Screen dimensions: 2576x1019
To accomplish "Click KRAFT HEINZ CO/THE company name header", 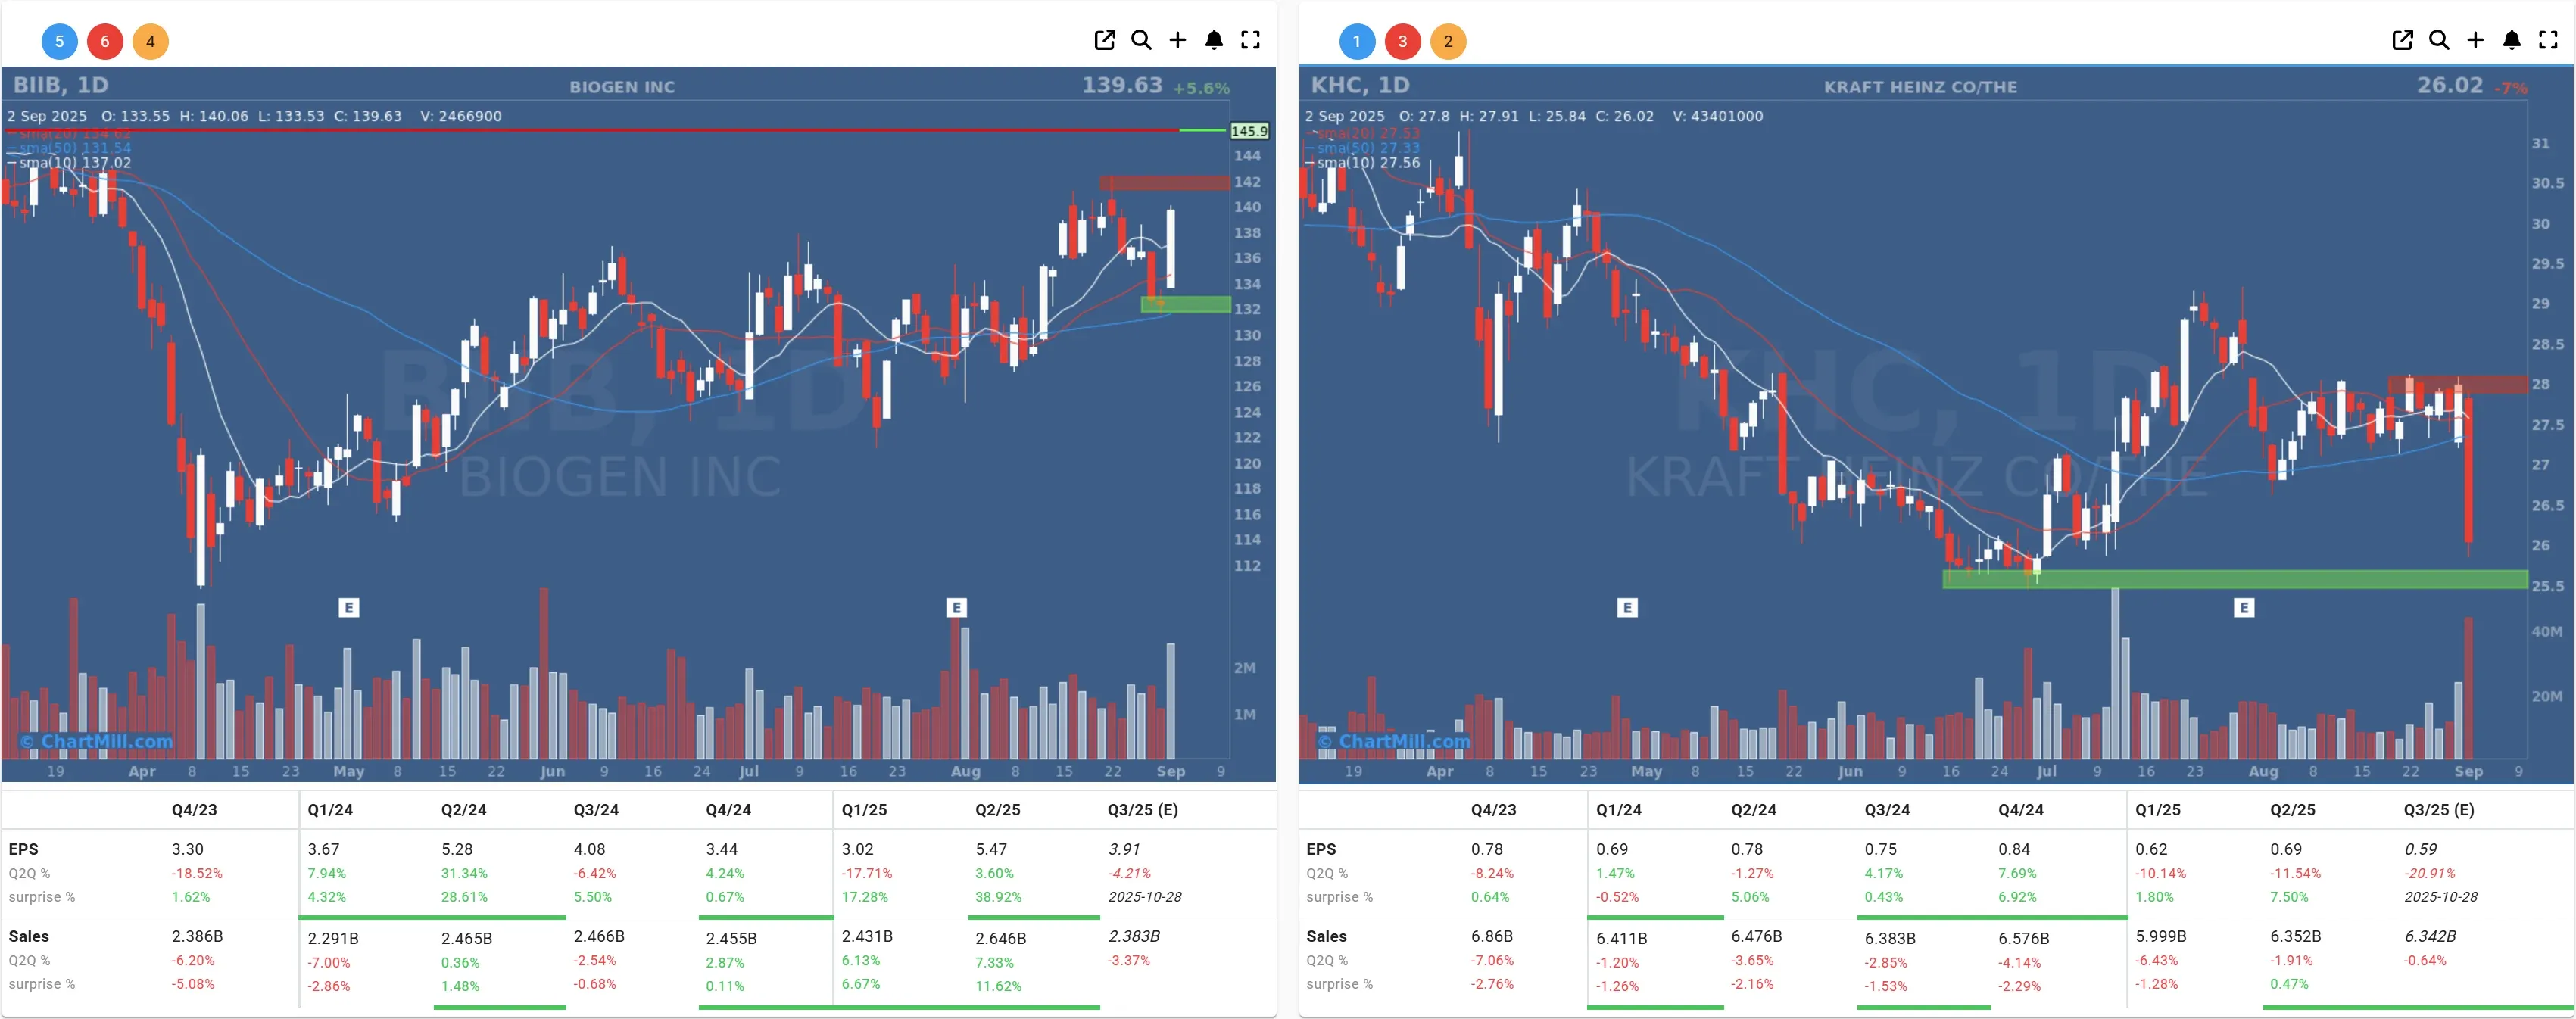I will [1920, 87].
